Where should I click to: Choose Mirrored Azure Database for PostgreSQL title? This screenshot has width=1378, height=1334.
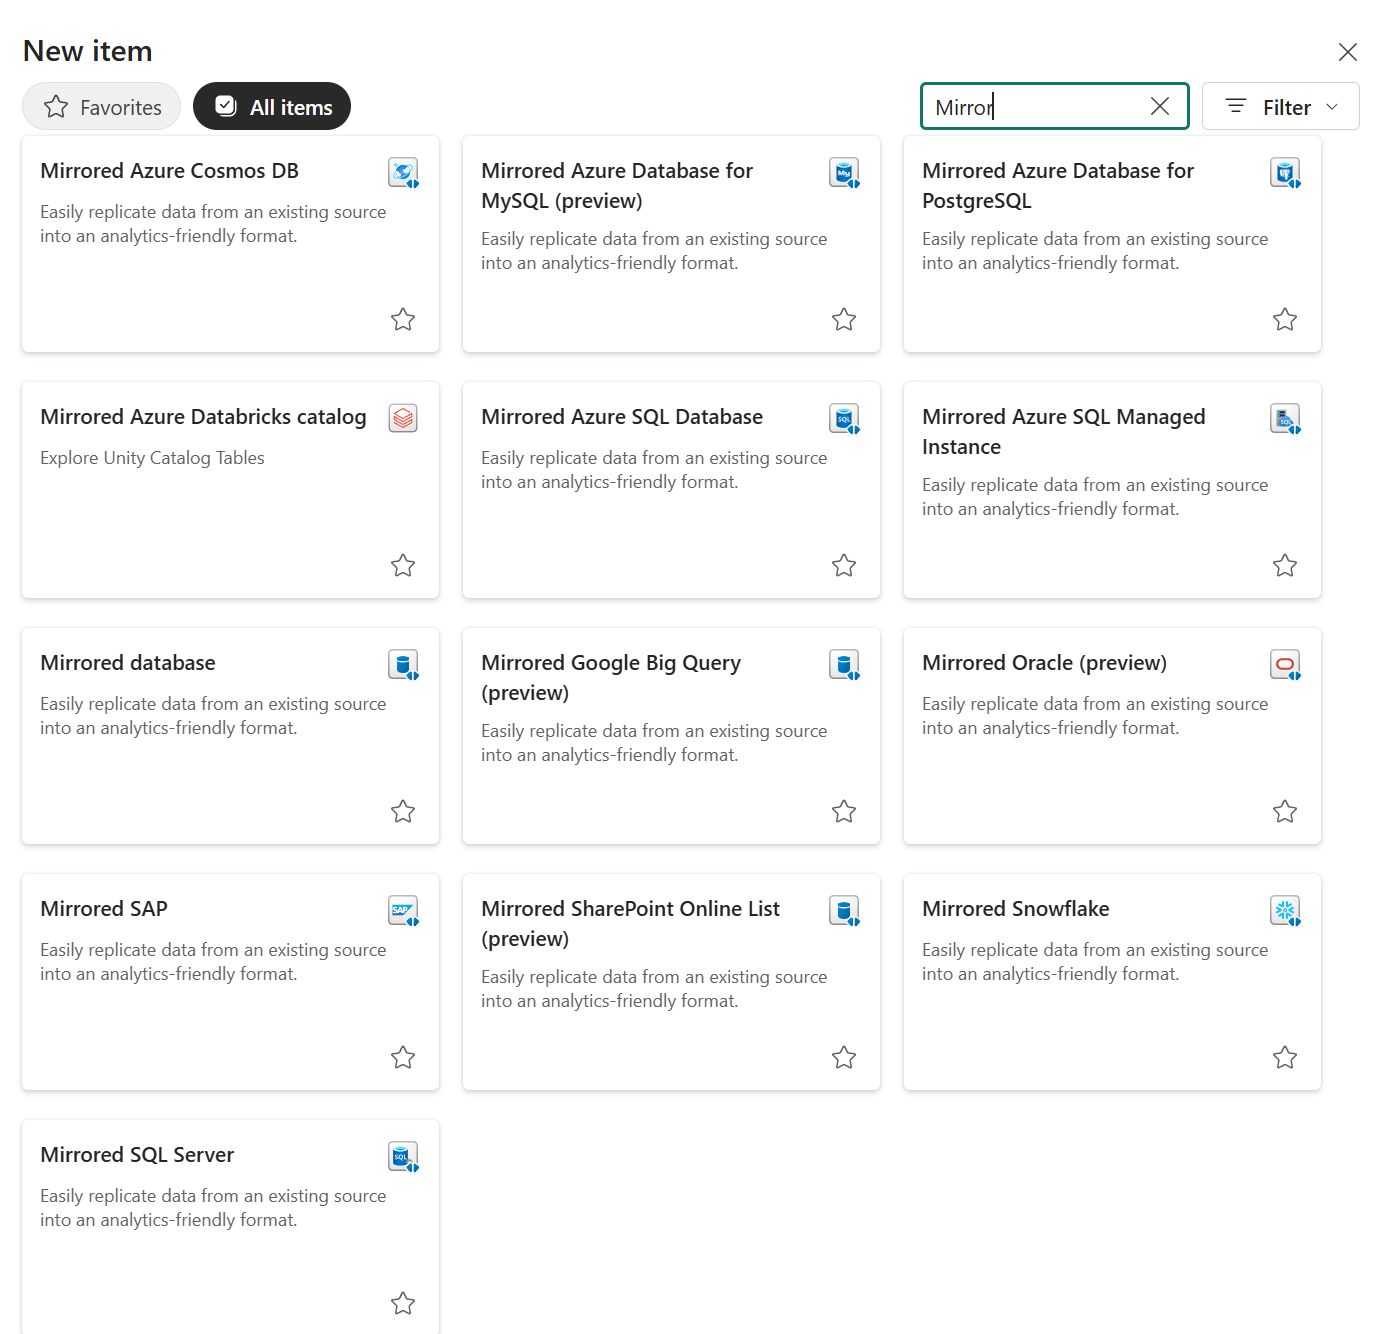click(1058, 186)
